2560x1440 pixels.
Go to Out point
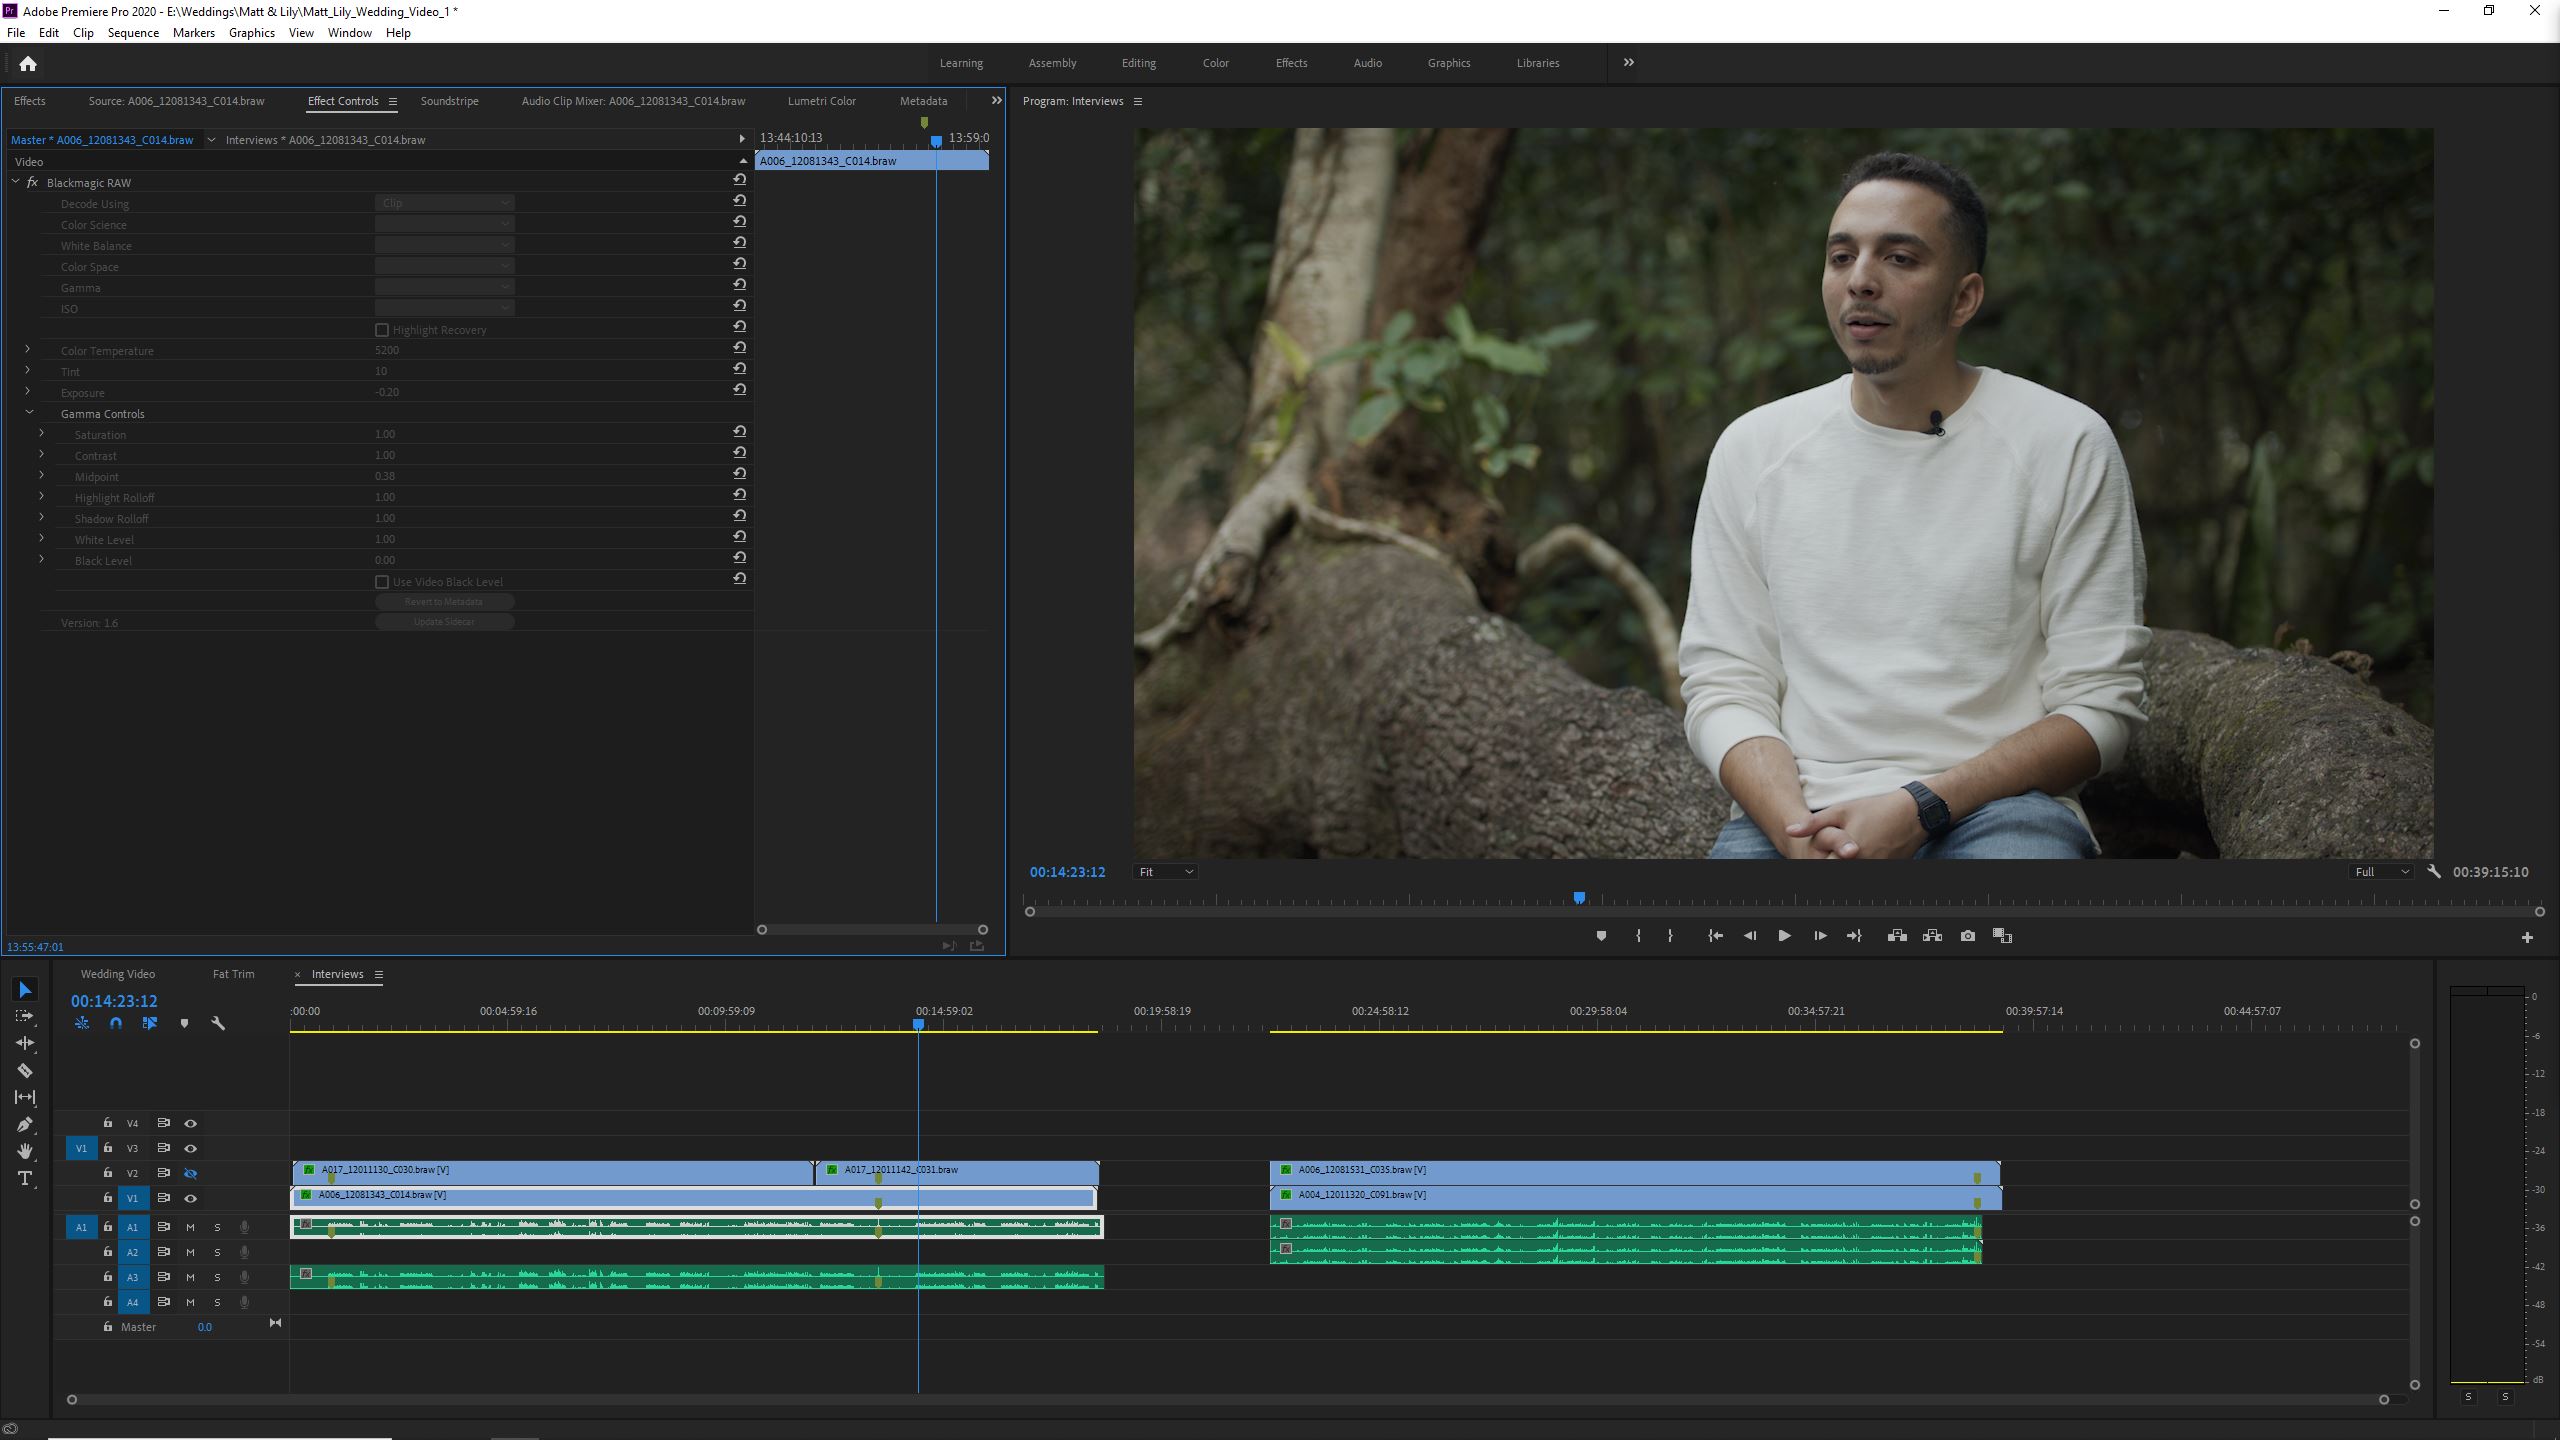[1854, 936]
